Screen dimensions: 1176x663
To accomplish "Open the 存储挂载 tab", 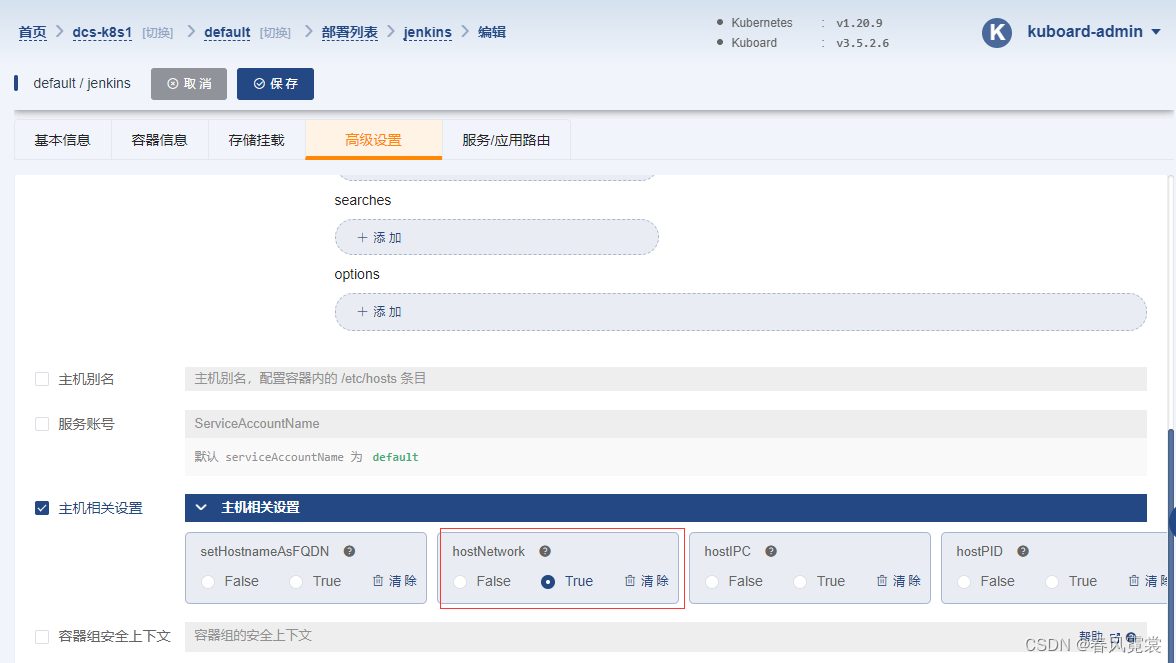I will 256,140.
